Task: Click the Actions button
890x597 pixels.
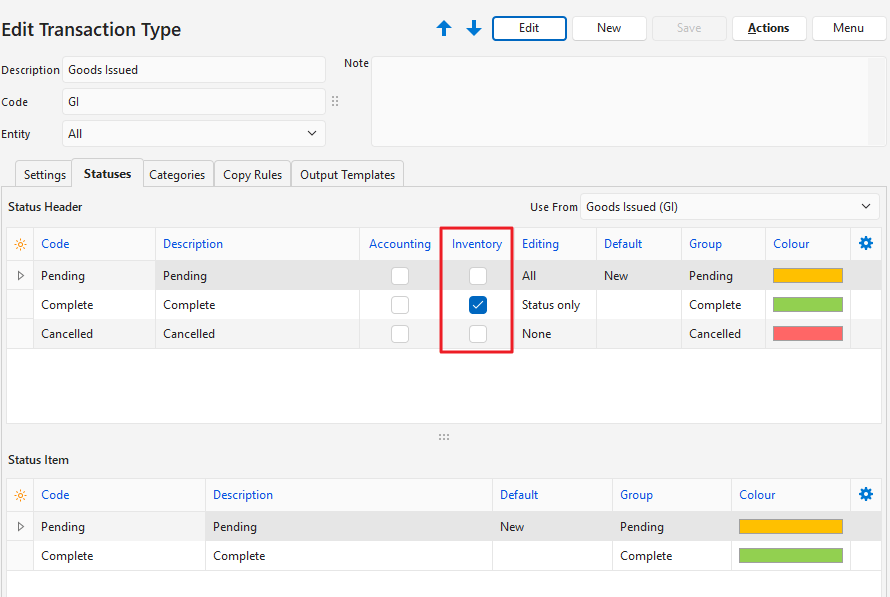Action: [x=768, y=28]
